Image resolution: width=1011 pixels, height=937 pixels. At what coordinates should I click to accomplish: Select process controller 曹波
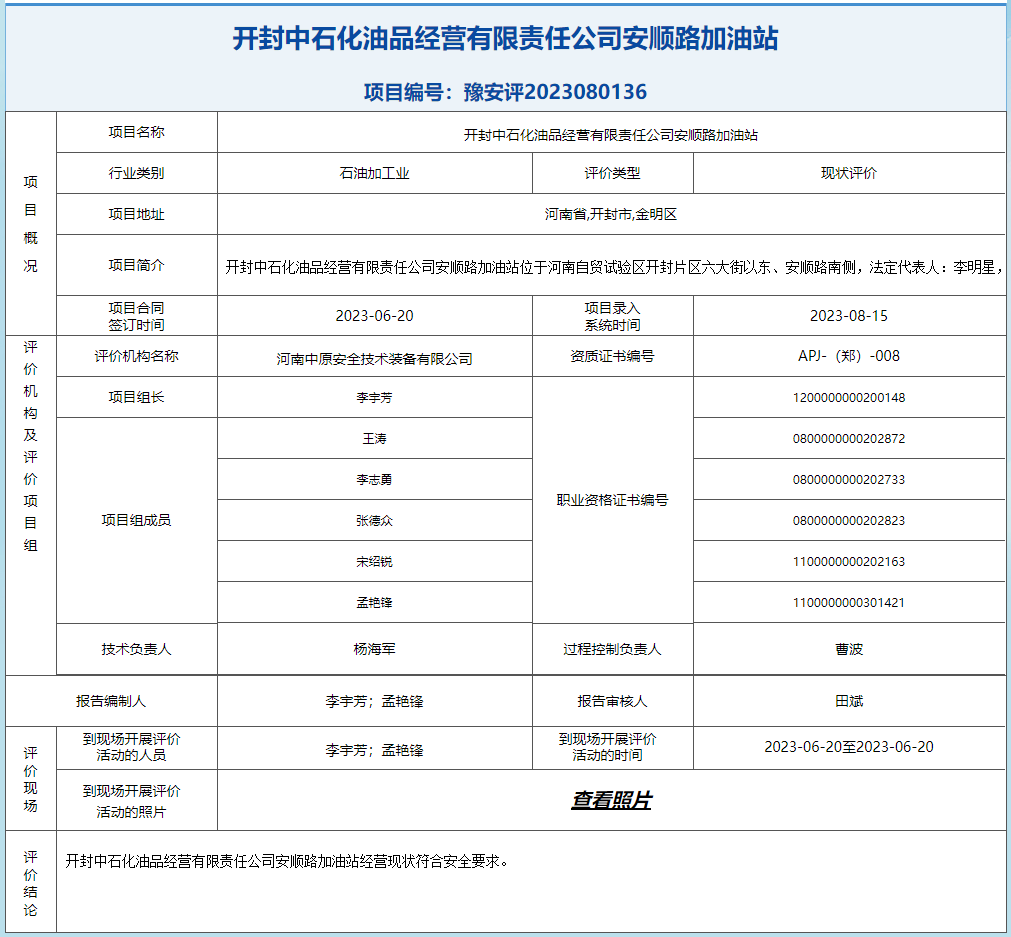849,649
